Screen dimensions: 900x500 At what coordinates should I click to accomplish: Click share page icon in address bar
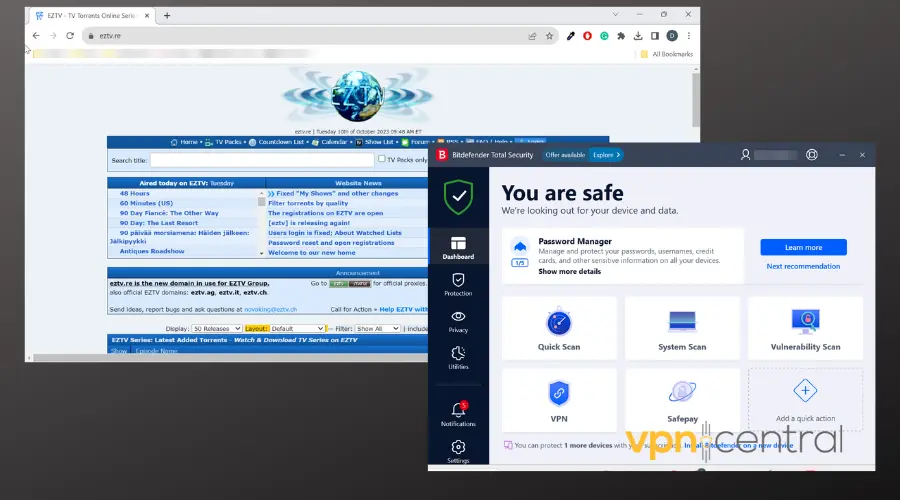tap(532, 36)
